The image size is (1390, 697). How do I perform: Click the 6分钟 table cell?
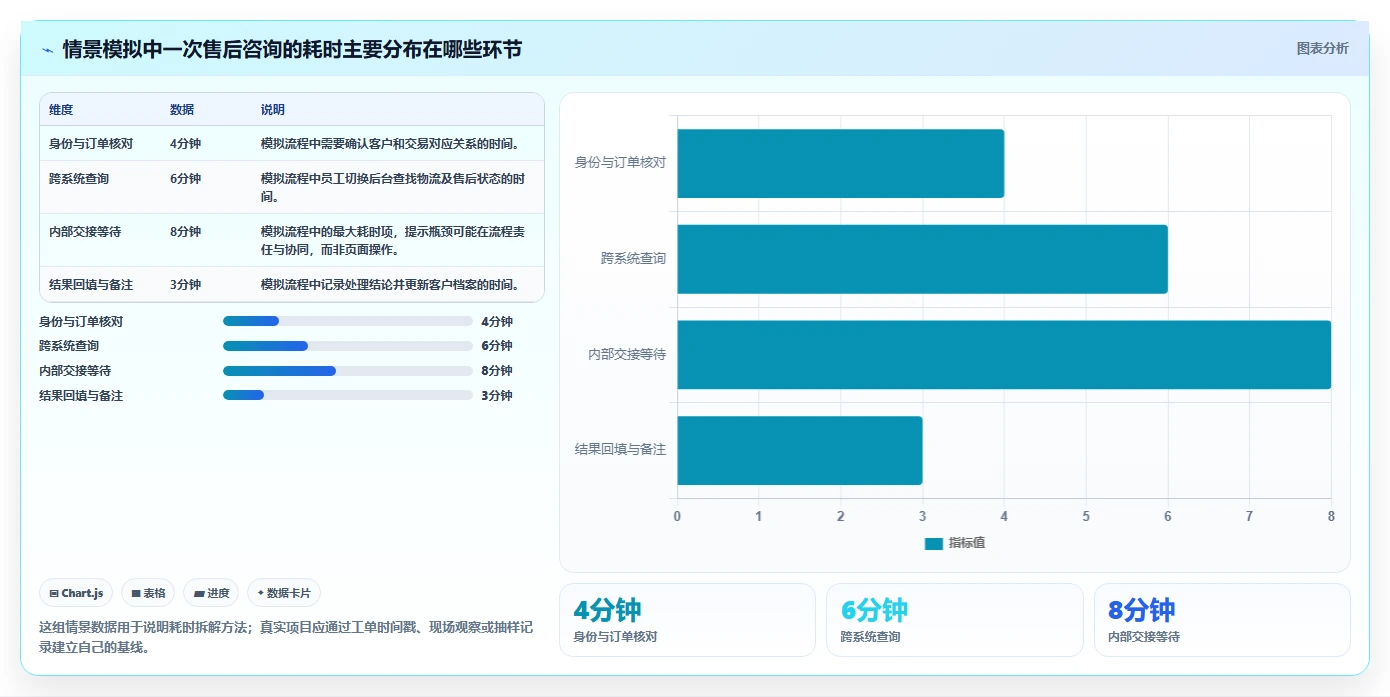click(x=185, y=179)
